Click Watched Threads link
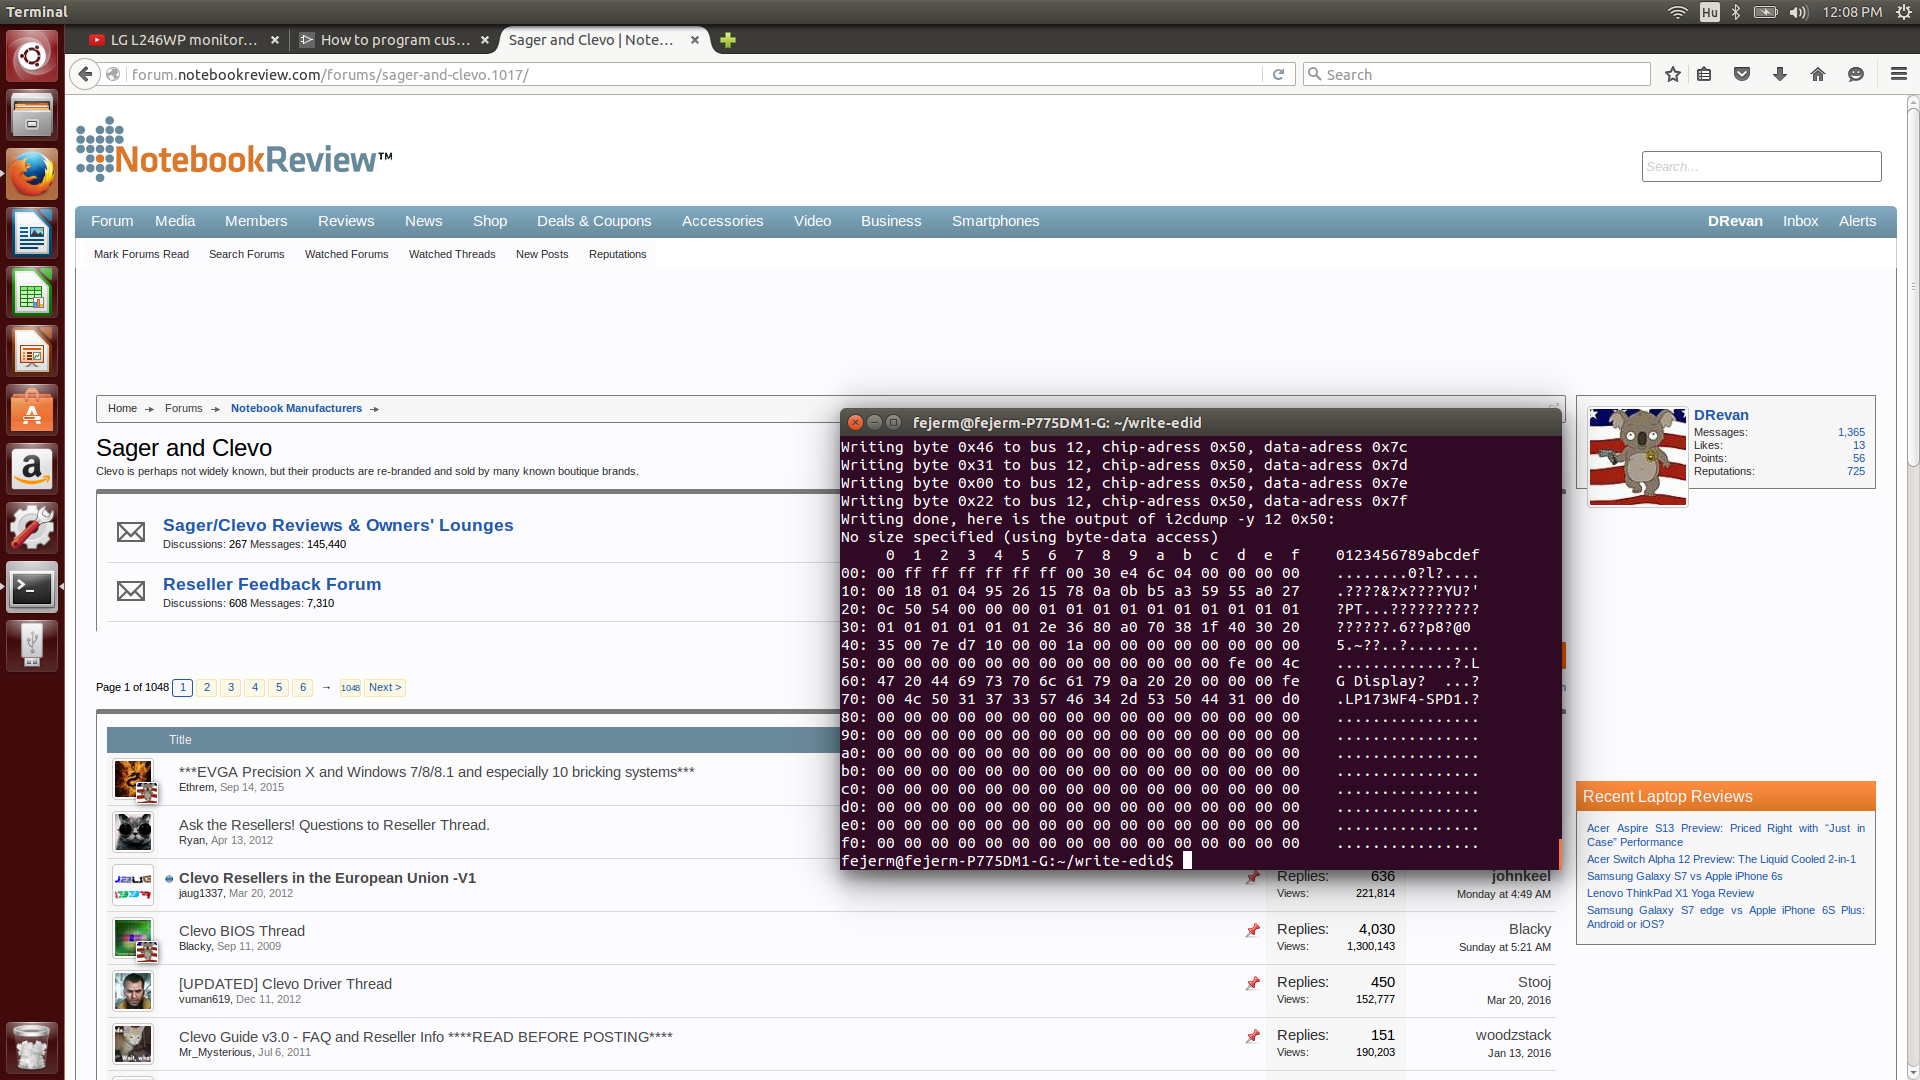 click(x=452, y=254)
